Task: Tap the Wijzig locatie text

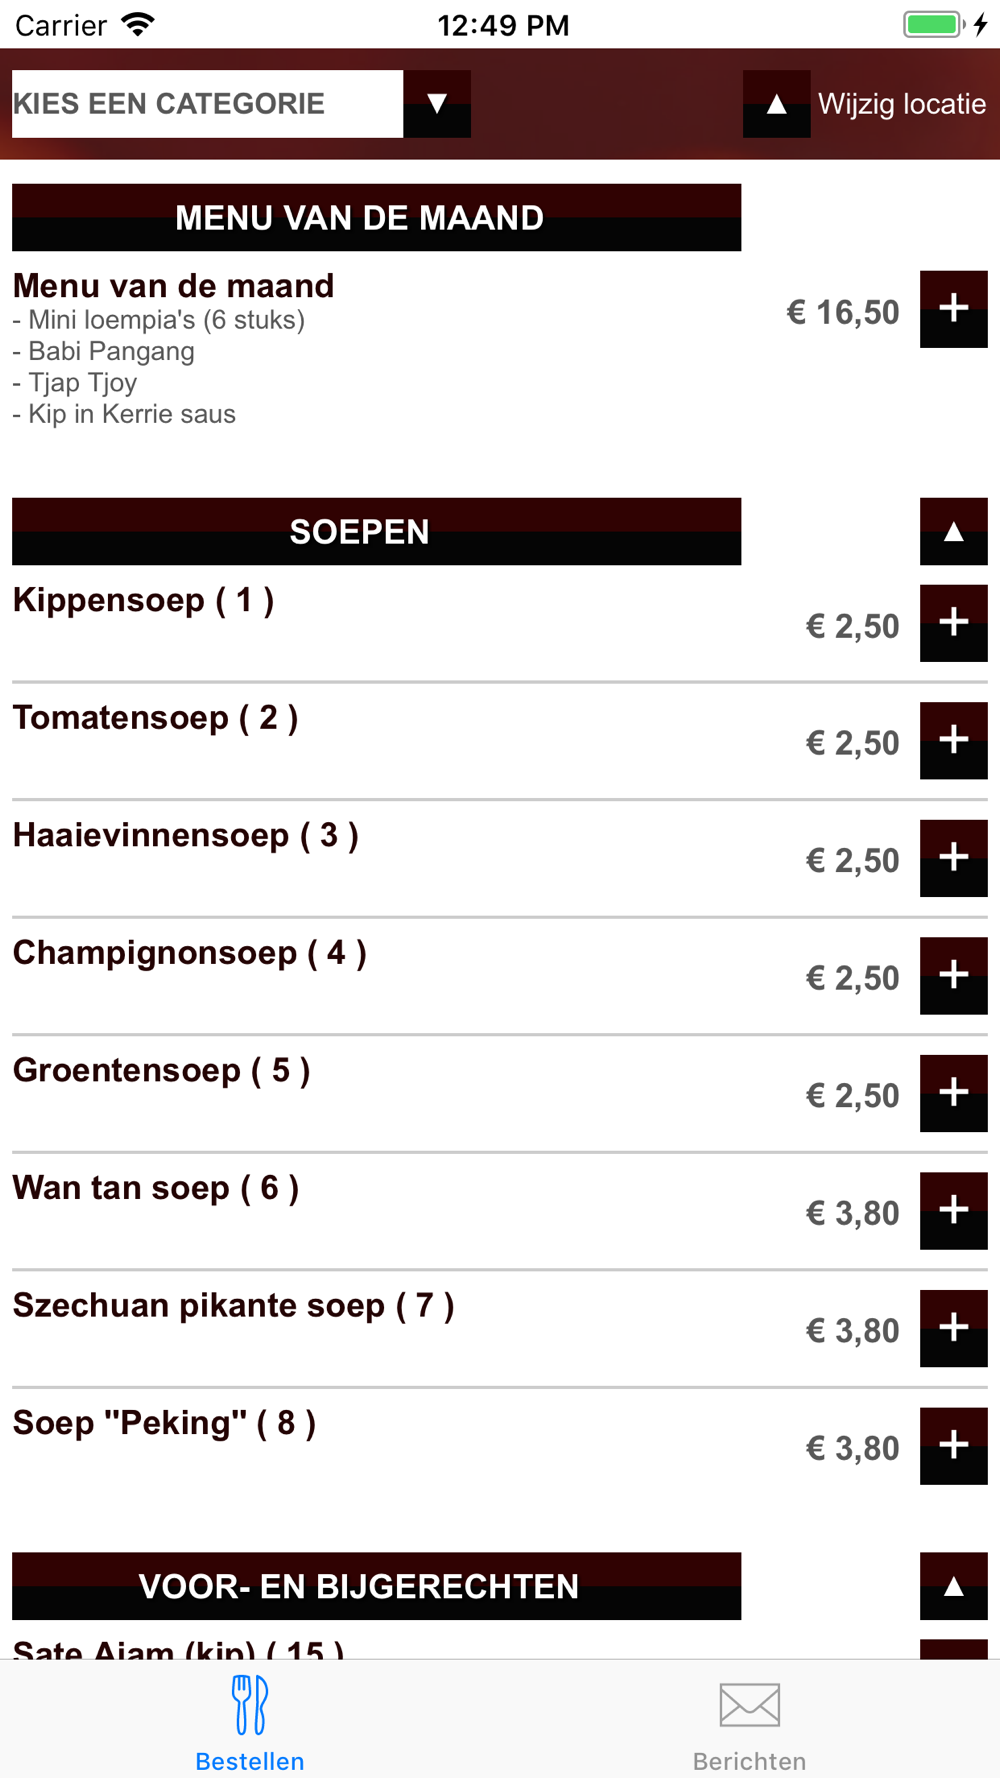Action: [x=902, y=104]
